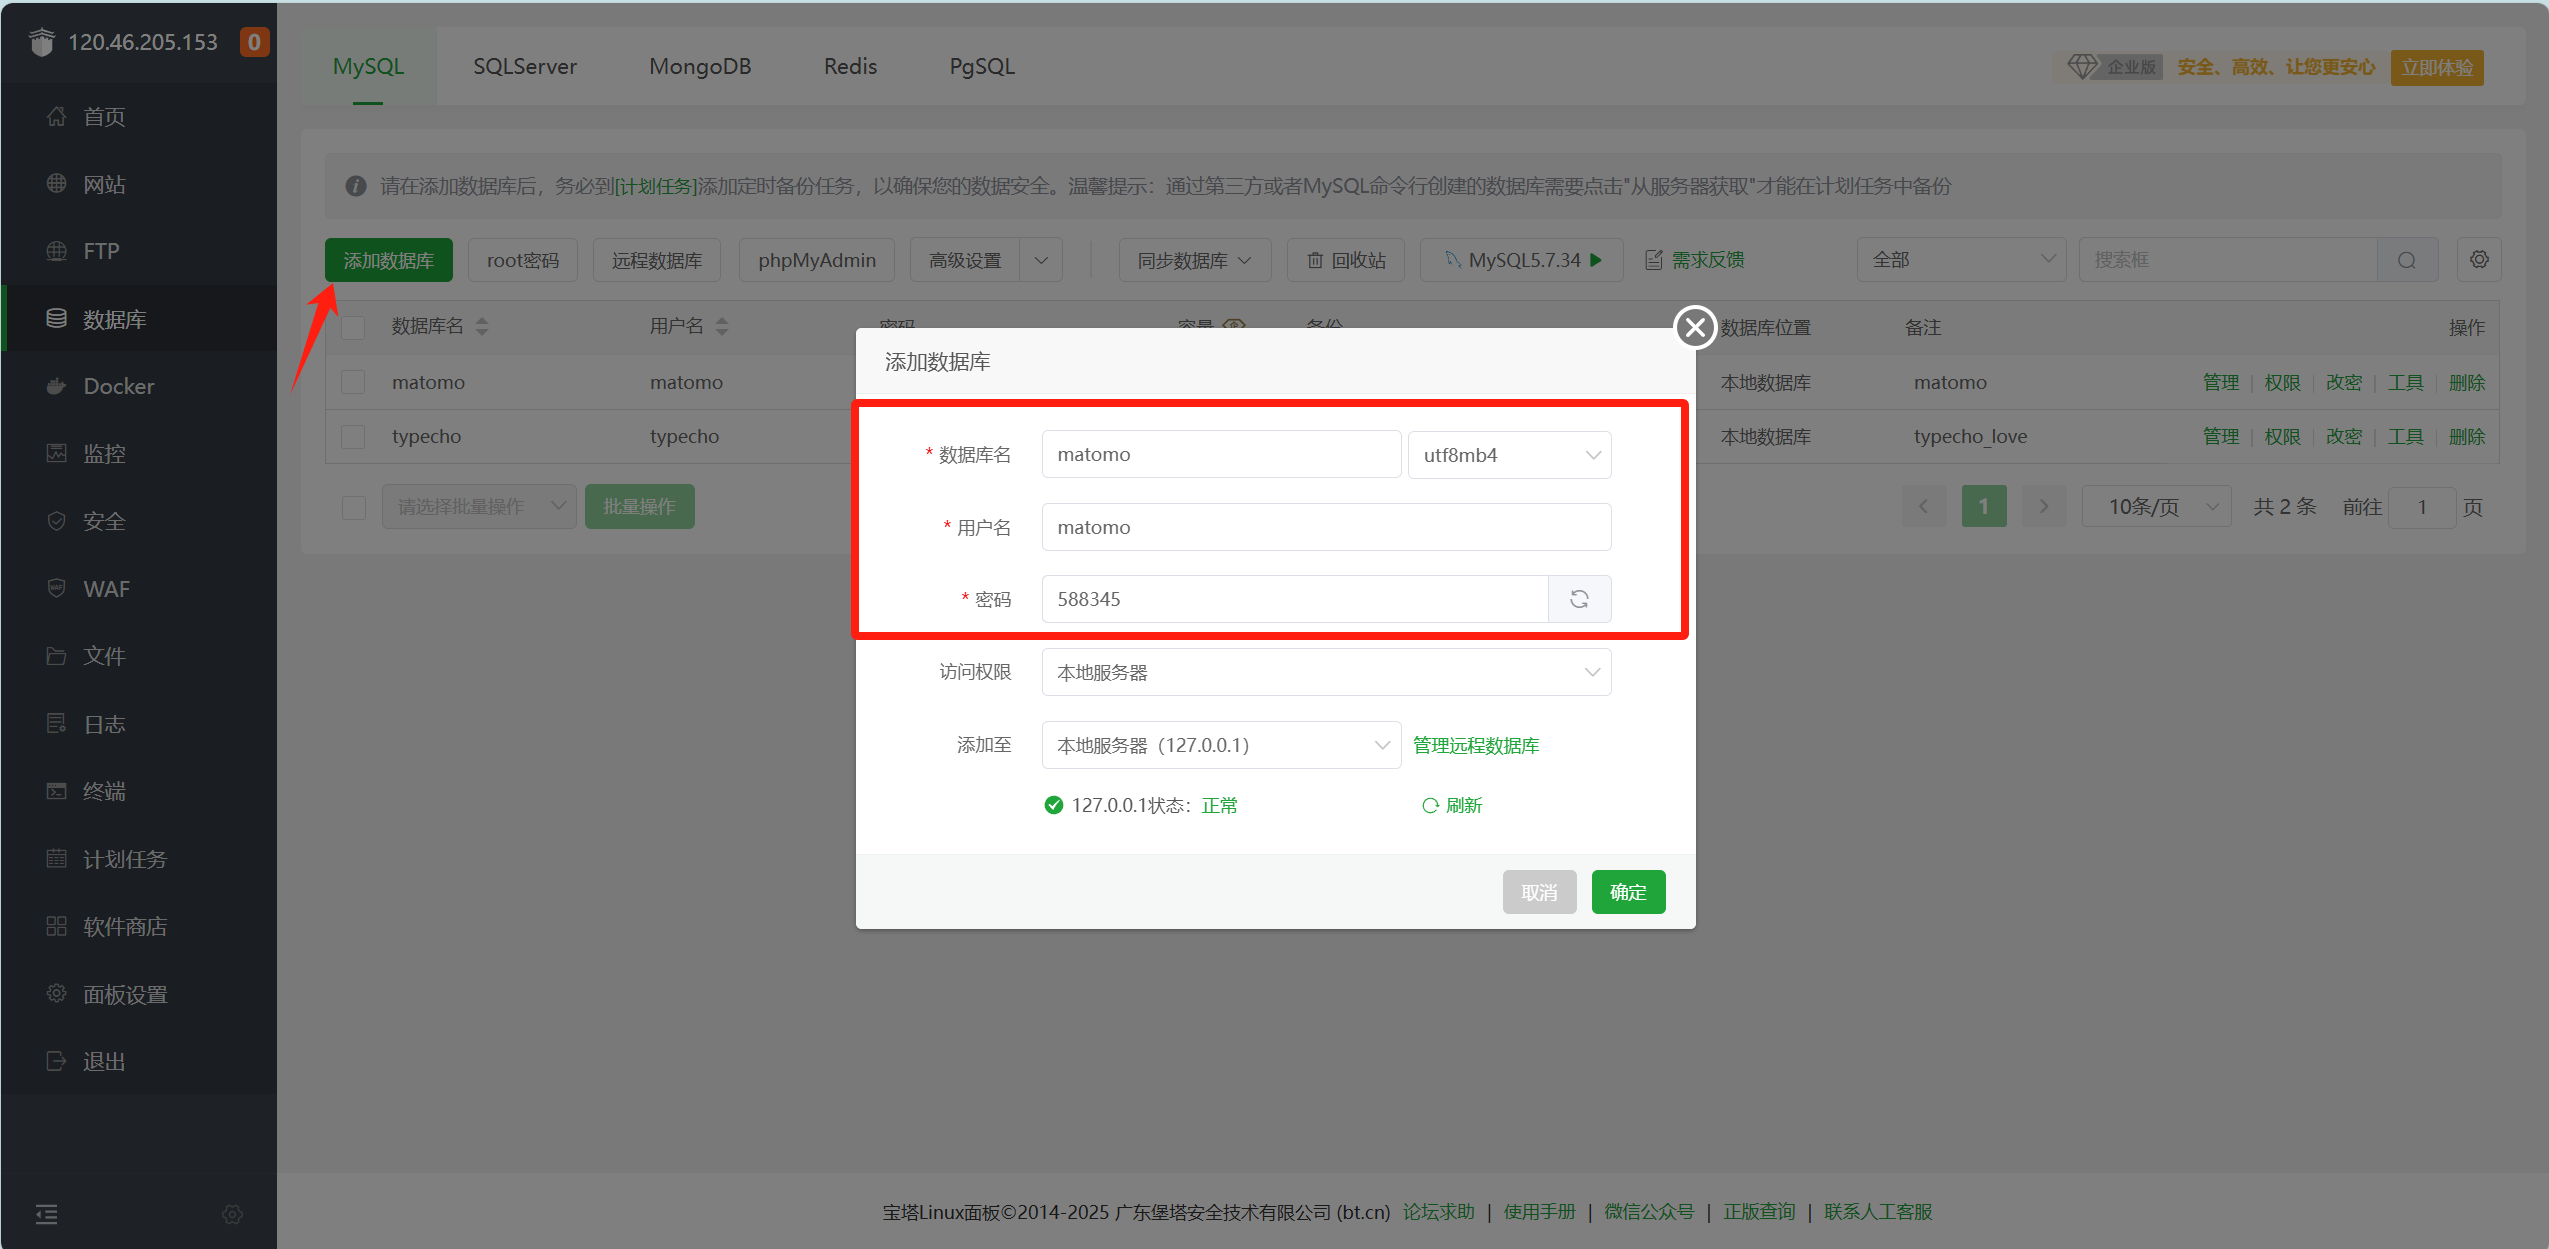Switch to the Redis tab
The height and width of the screenshot is (1249, 2549).
click(850, 66)
